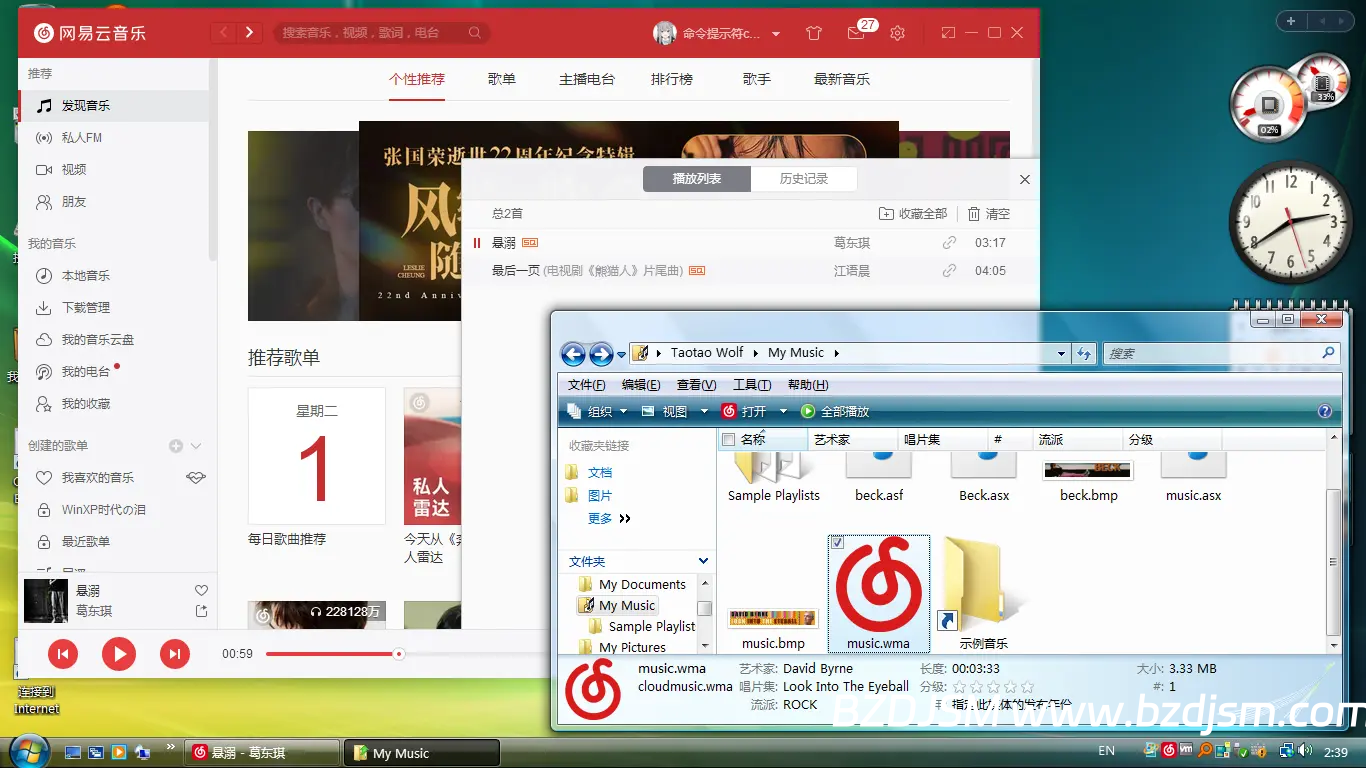
Task: Open the skin (shirt) icon in NetEase title bar
Action: (814, 33)
